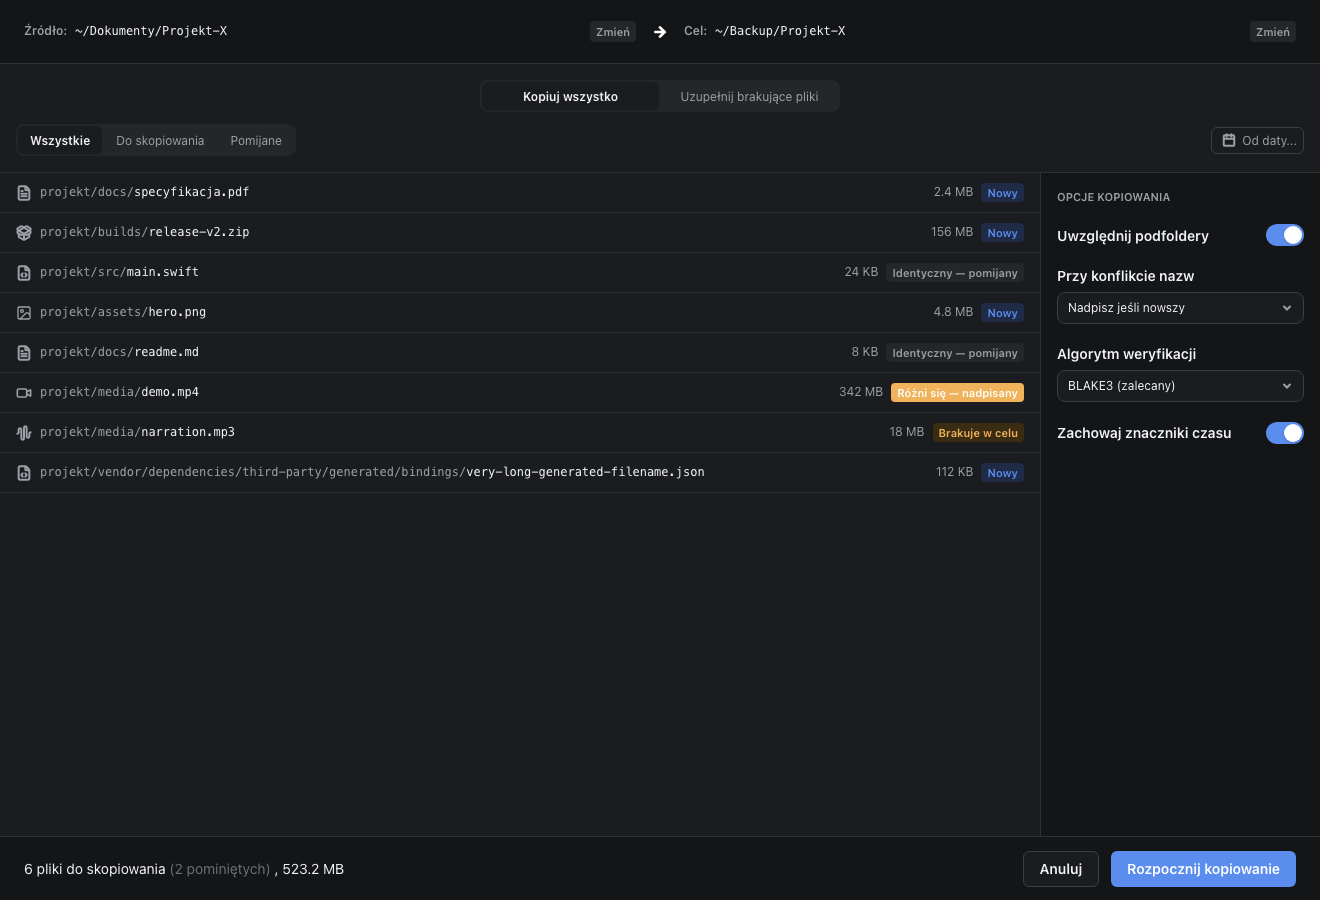Click the Anuluj button
The width and height of the screenshot is (1320, 900).
[1061, 869]
